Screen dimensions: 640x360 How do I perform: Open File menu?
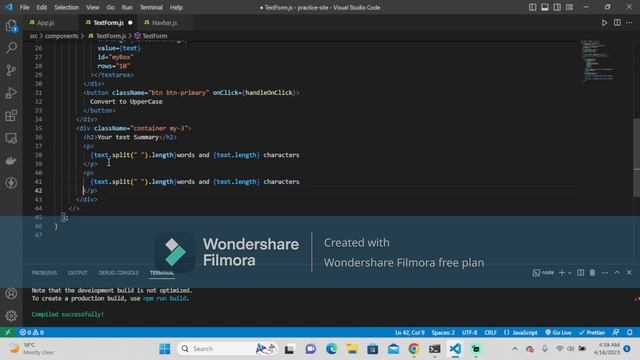[24, 7]
